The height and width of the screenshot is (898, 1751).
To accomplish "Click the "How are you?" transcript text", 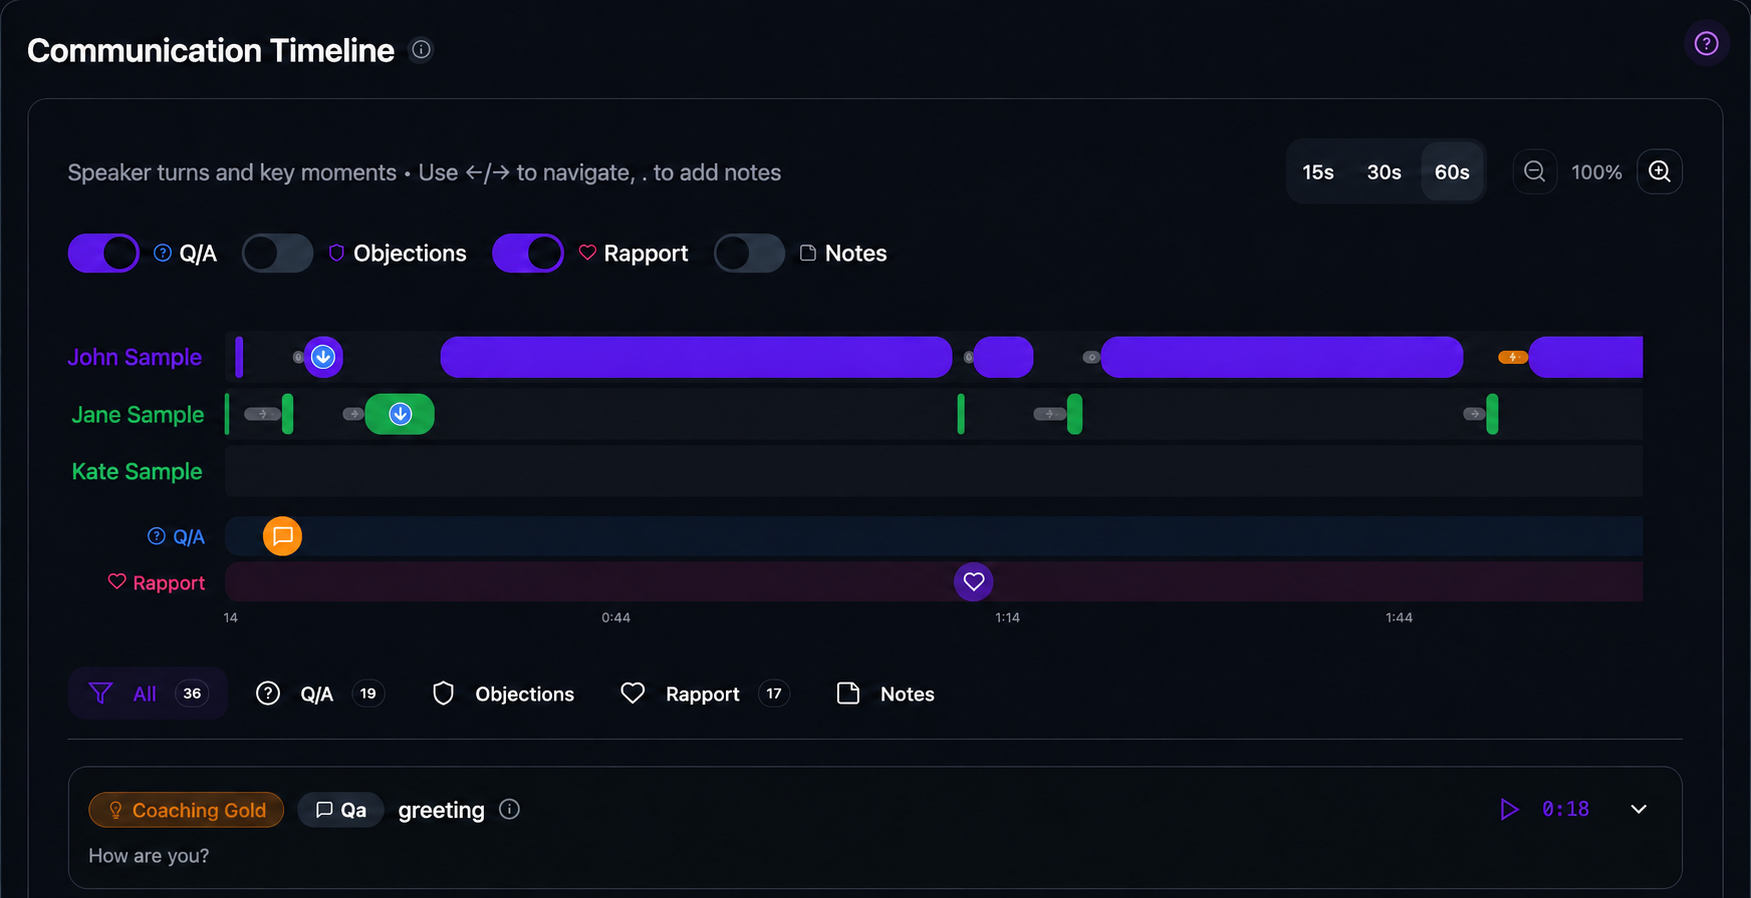I will pyautogui.click(x=149, y=856).
